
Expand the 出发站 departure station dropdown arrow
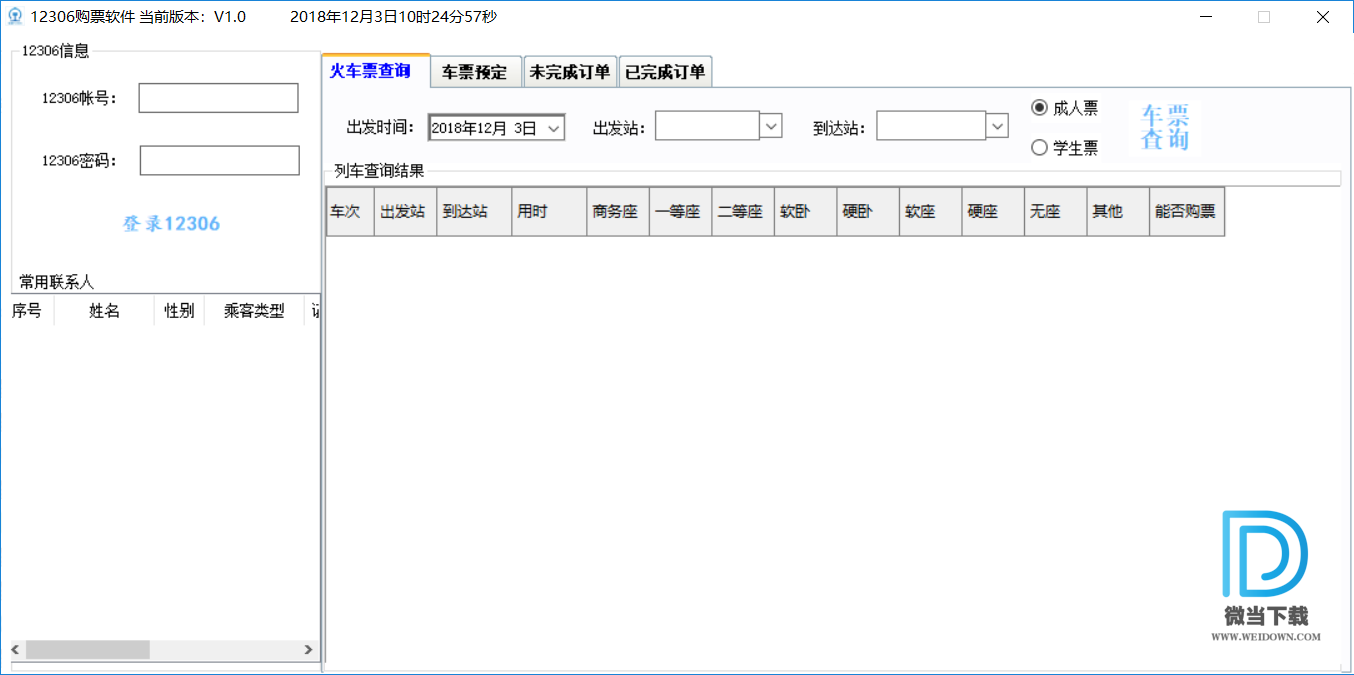click(771, 126)
